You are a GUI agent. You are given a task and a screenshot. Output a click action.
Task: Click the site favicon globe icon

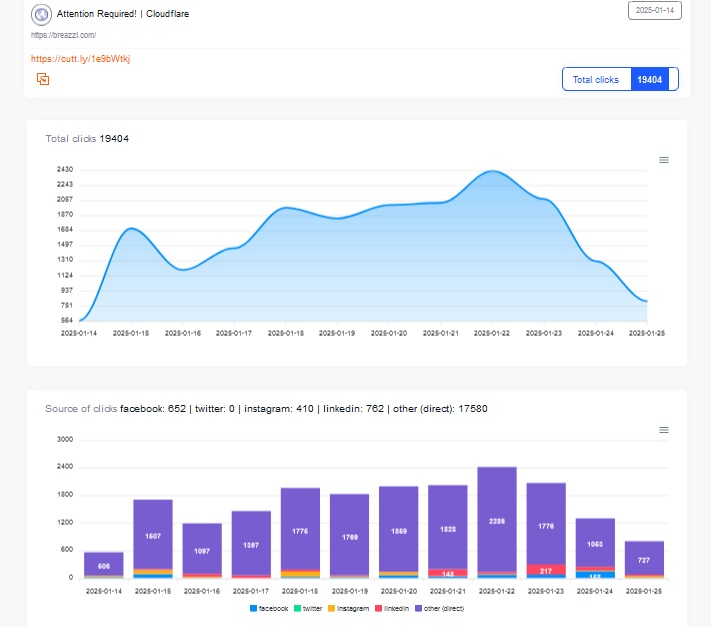(x=41, y=15)
